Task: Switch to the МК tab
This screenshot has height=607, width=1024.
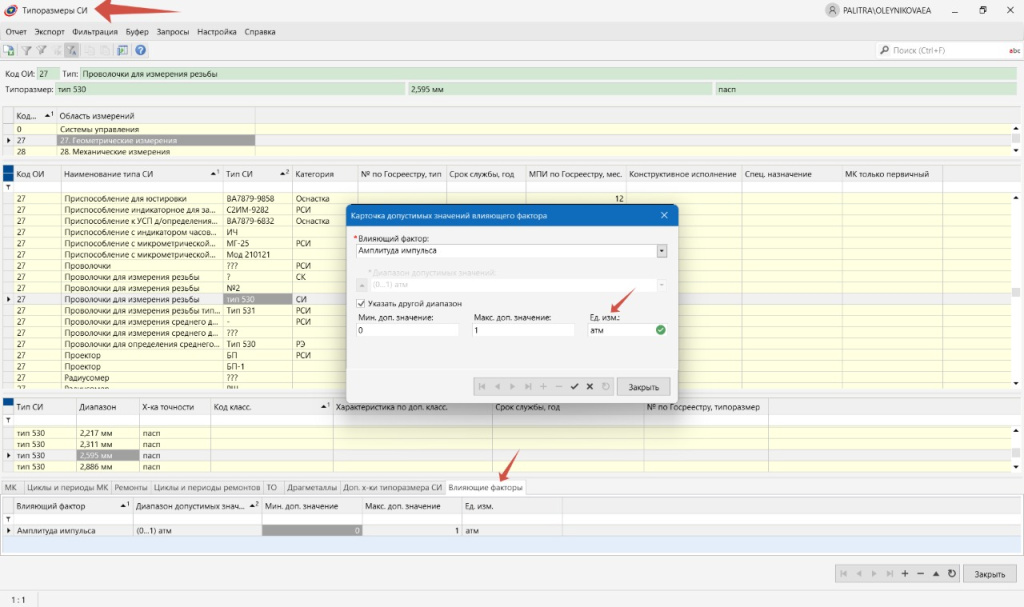Action: [10, 487]
